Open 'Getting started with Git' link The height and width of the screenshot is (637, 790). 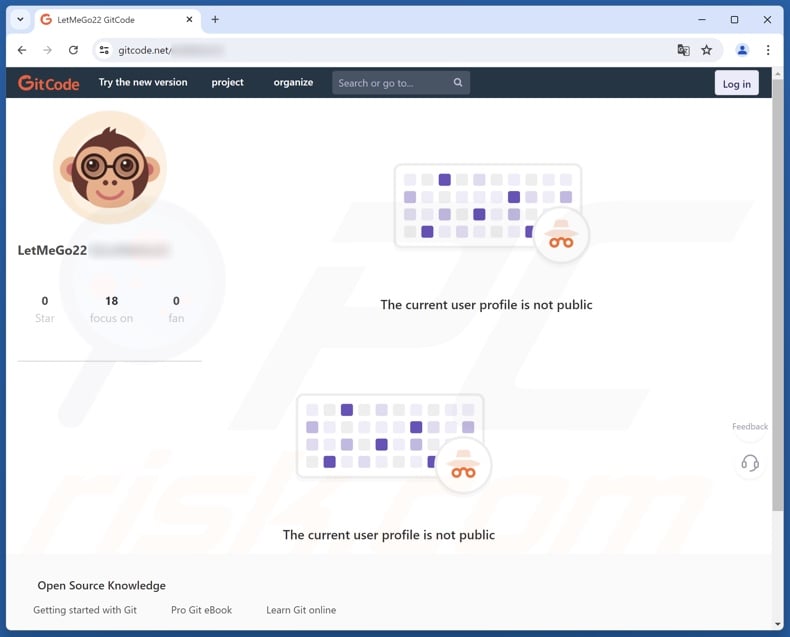click(x=85, y=610)
